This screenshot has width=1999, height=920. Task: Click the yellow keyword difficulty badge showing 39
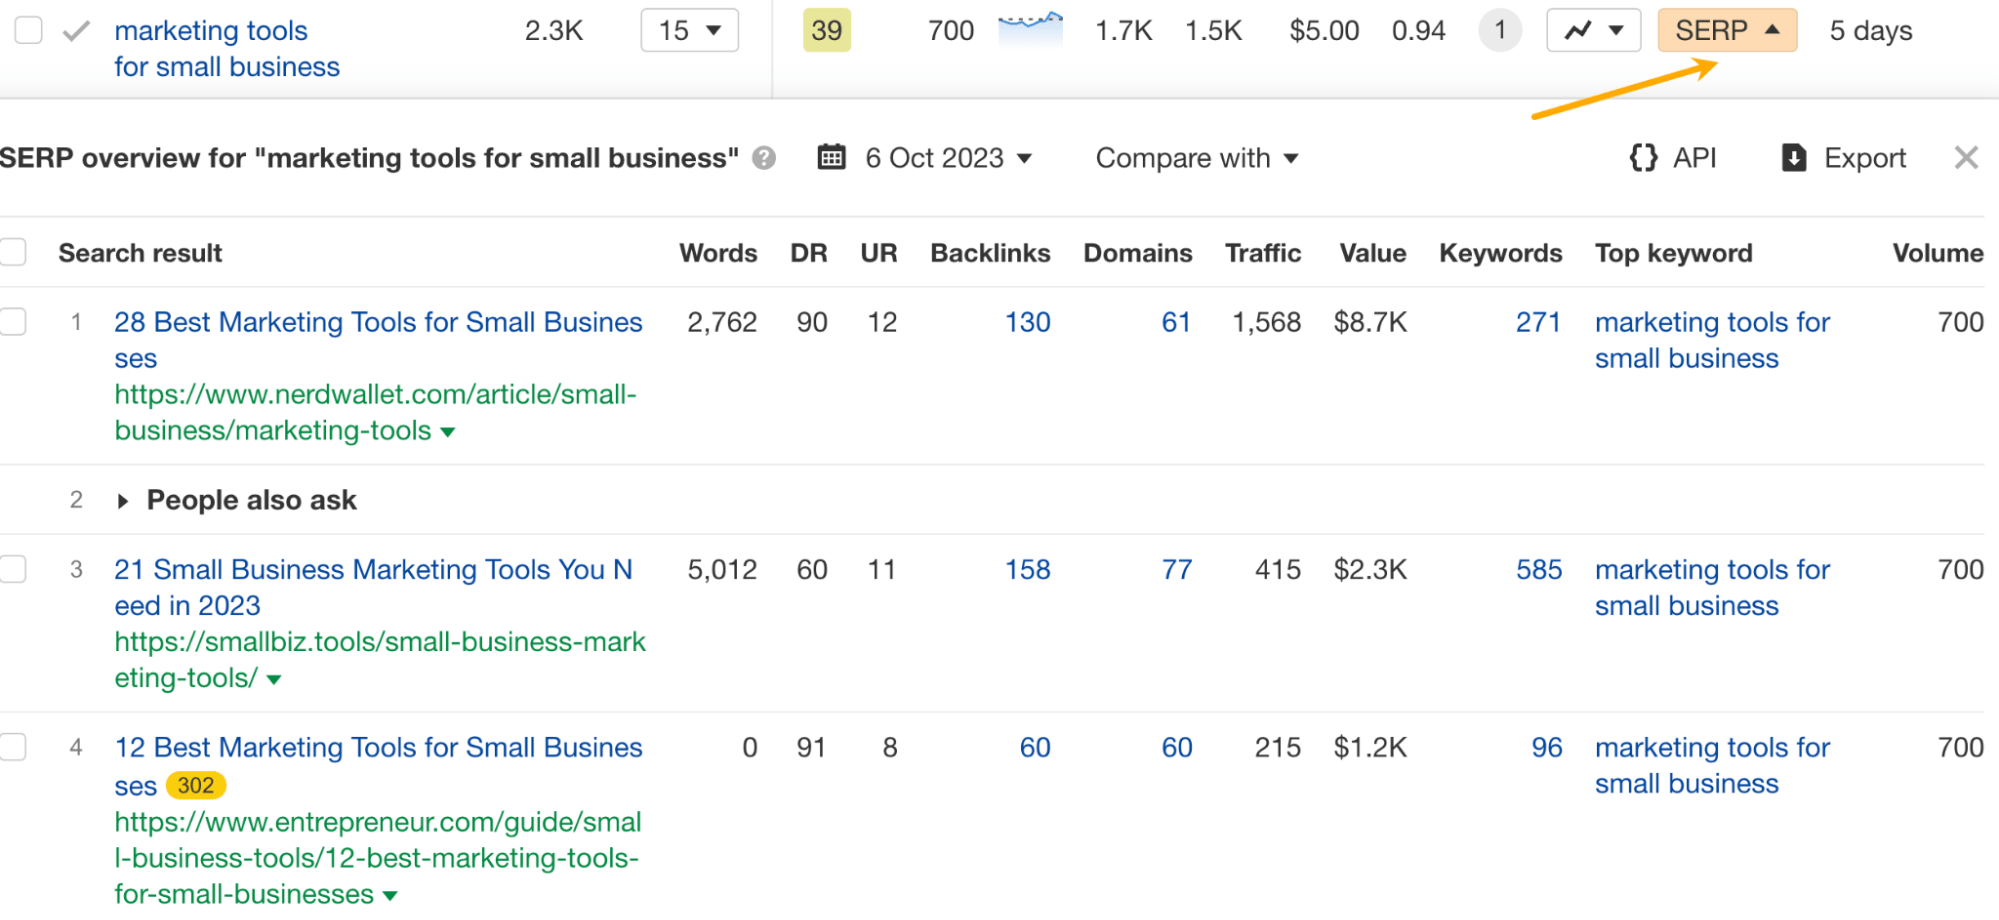pos(827,30)
